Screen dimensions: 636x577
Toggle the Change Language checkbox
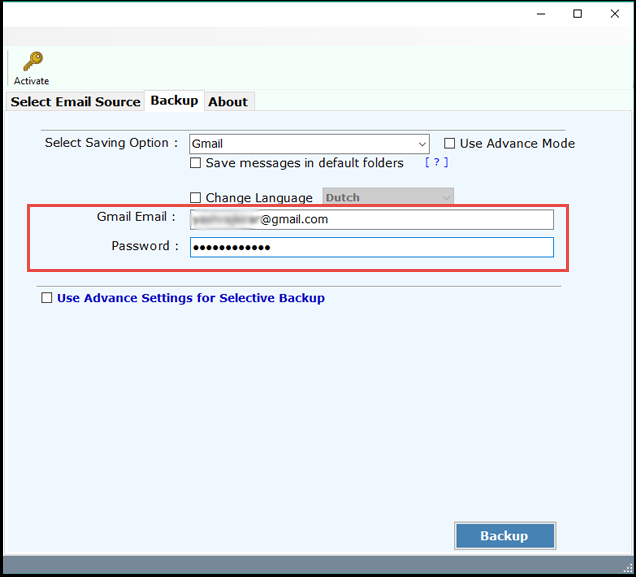[x=196, y=198]
